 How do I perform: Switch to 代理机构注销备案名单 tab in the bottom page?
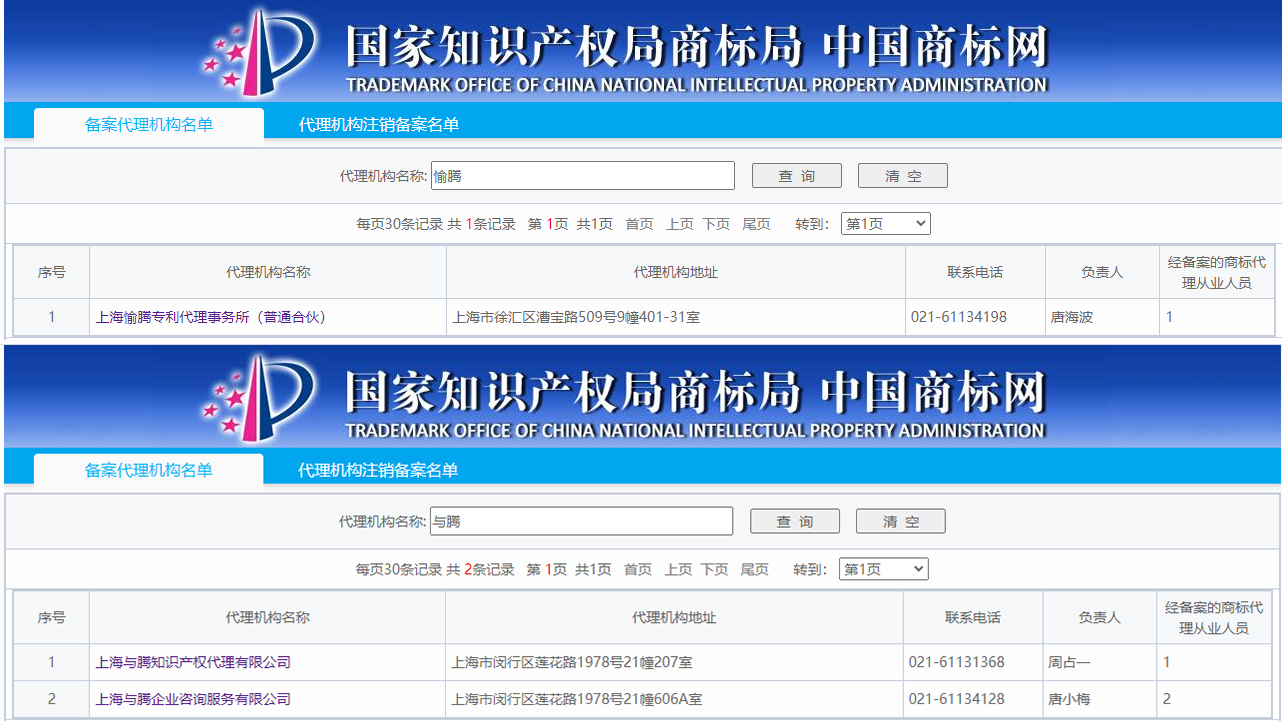point(378,471)
